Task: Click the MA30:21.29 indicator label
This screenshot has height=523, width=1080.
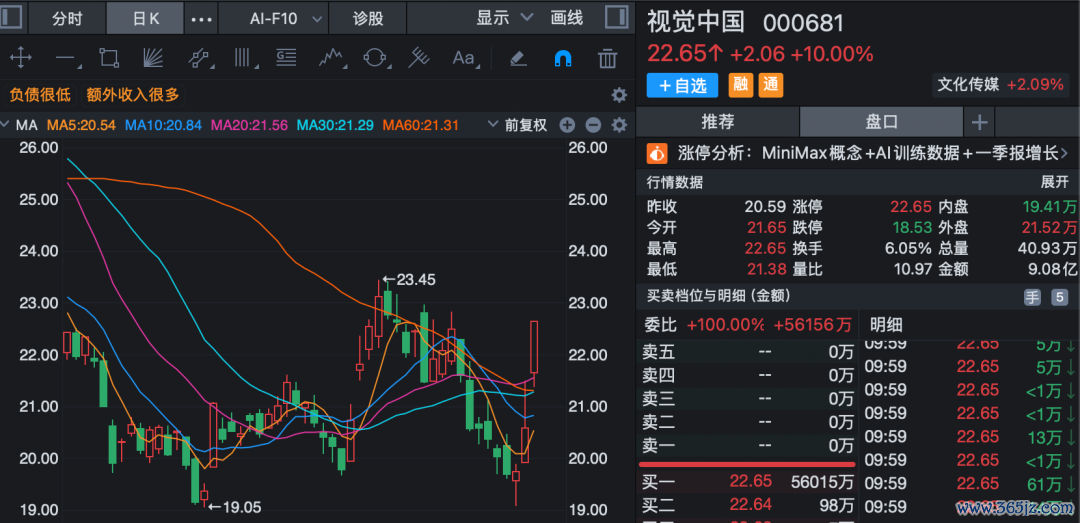Action: click(x=335, y=125)
